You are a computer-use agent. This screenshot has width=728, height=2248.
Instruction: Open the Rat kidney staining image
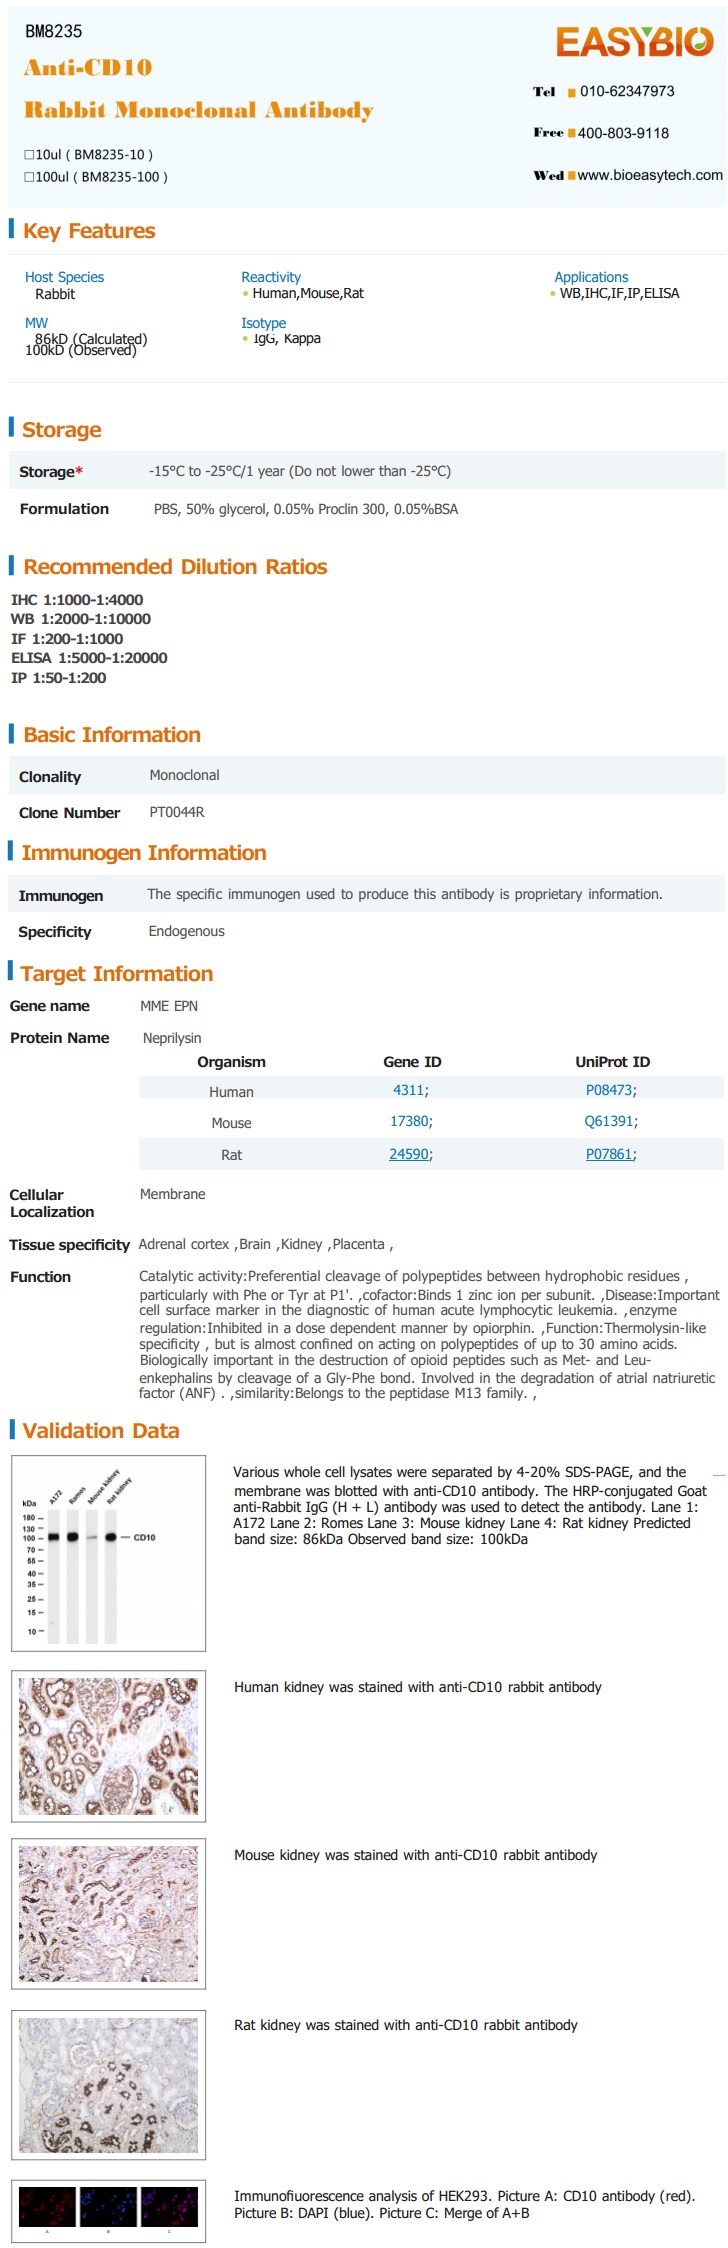[109, 2085]
